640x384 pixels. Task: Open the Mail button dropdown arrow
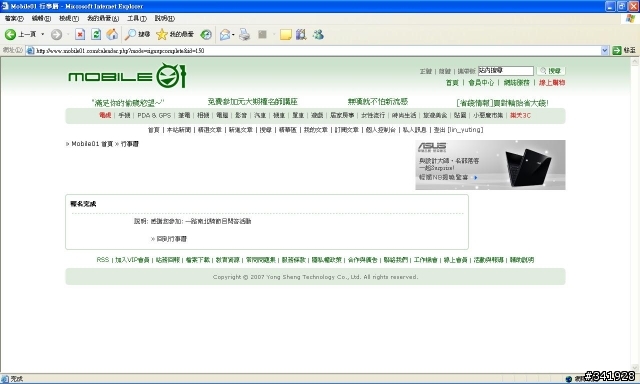[x=233, y=35]
